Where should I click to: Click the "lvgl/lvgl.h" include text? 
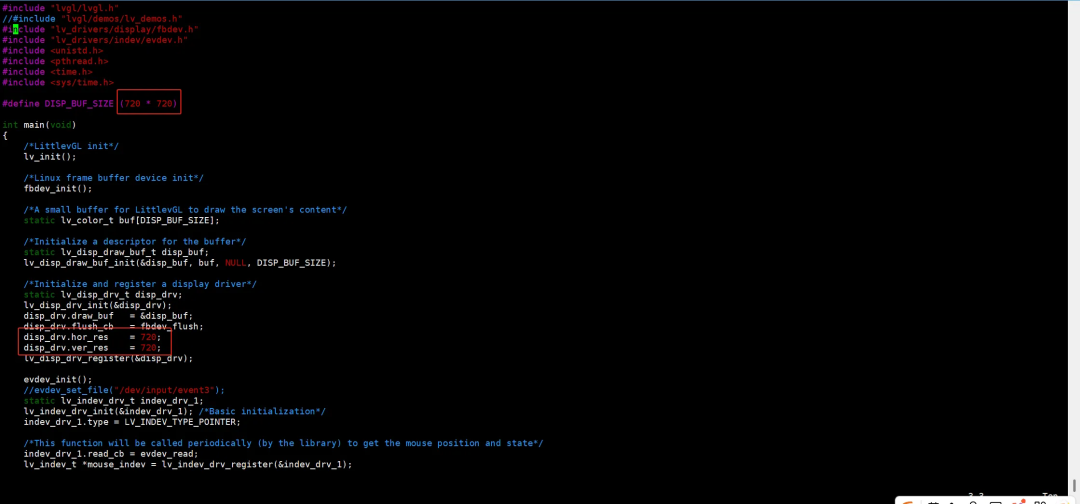tap(87, 8)
